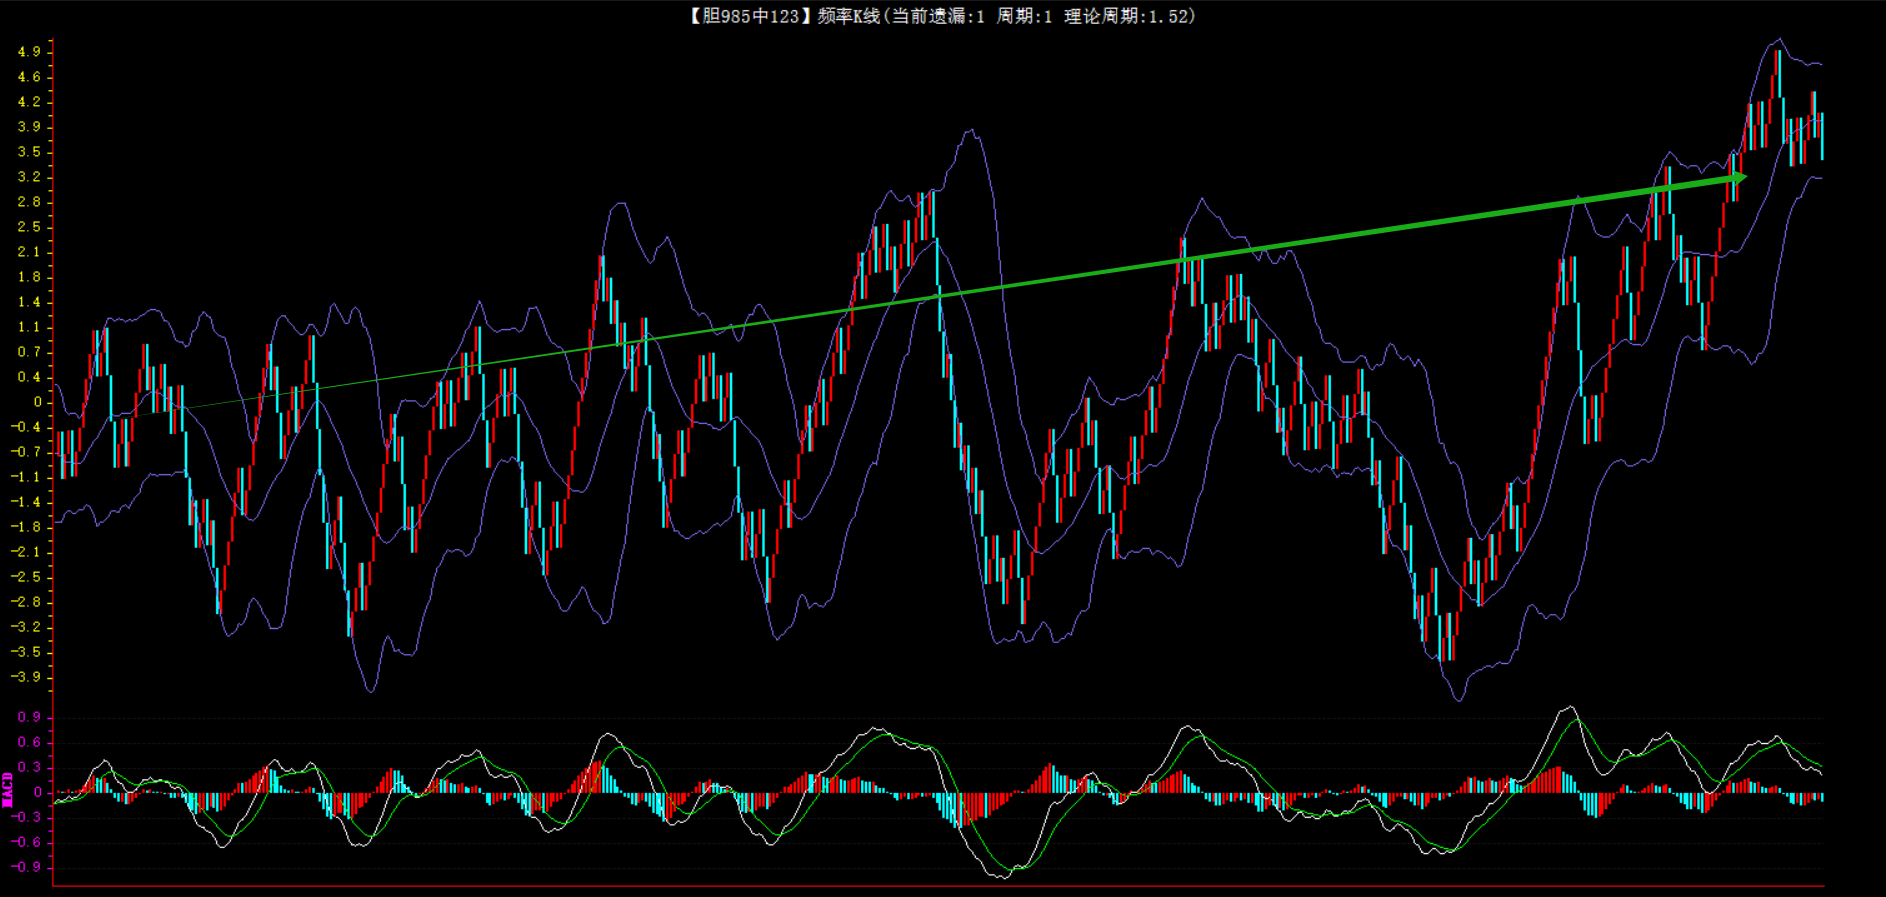Click the 3.5 value on the price axis
Screen dimensions: 1886x897
tap(29, 152)
